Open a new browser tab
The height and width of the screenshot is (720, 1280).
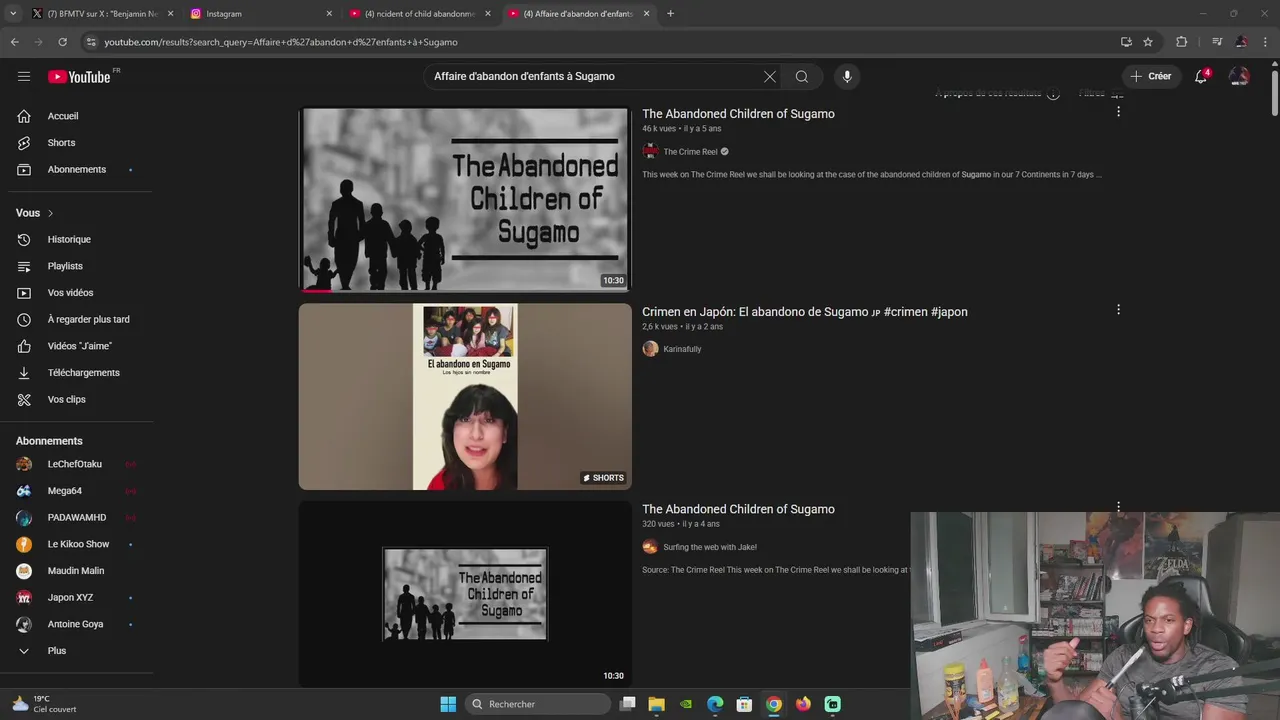pyautogui.click(x=670, y=14)
